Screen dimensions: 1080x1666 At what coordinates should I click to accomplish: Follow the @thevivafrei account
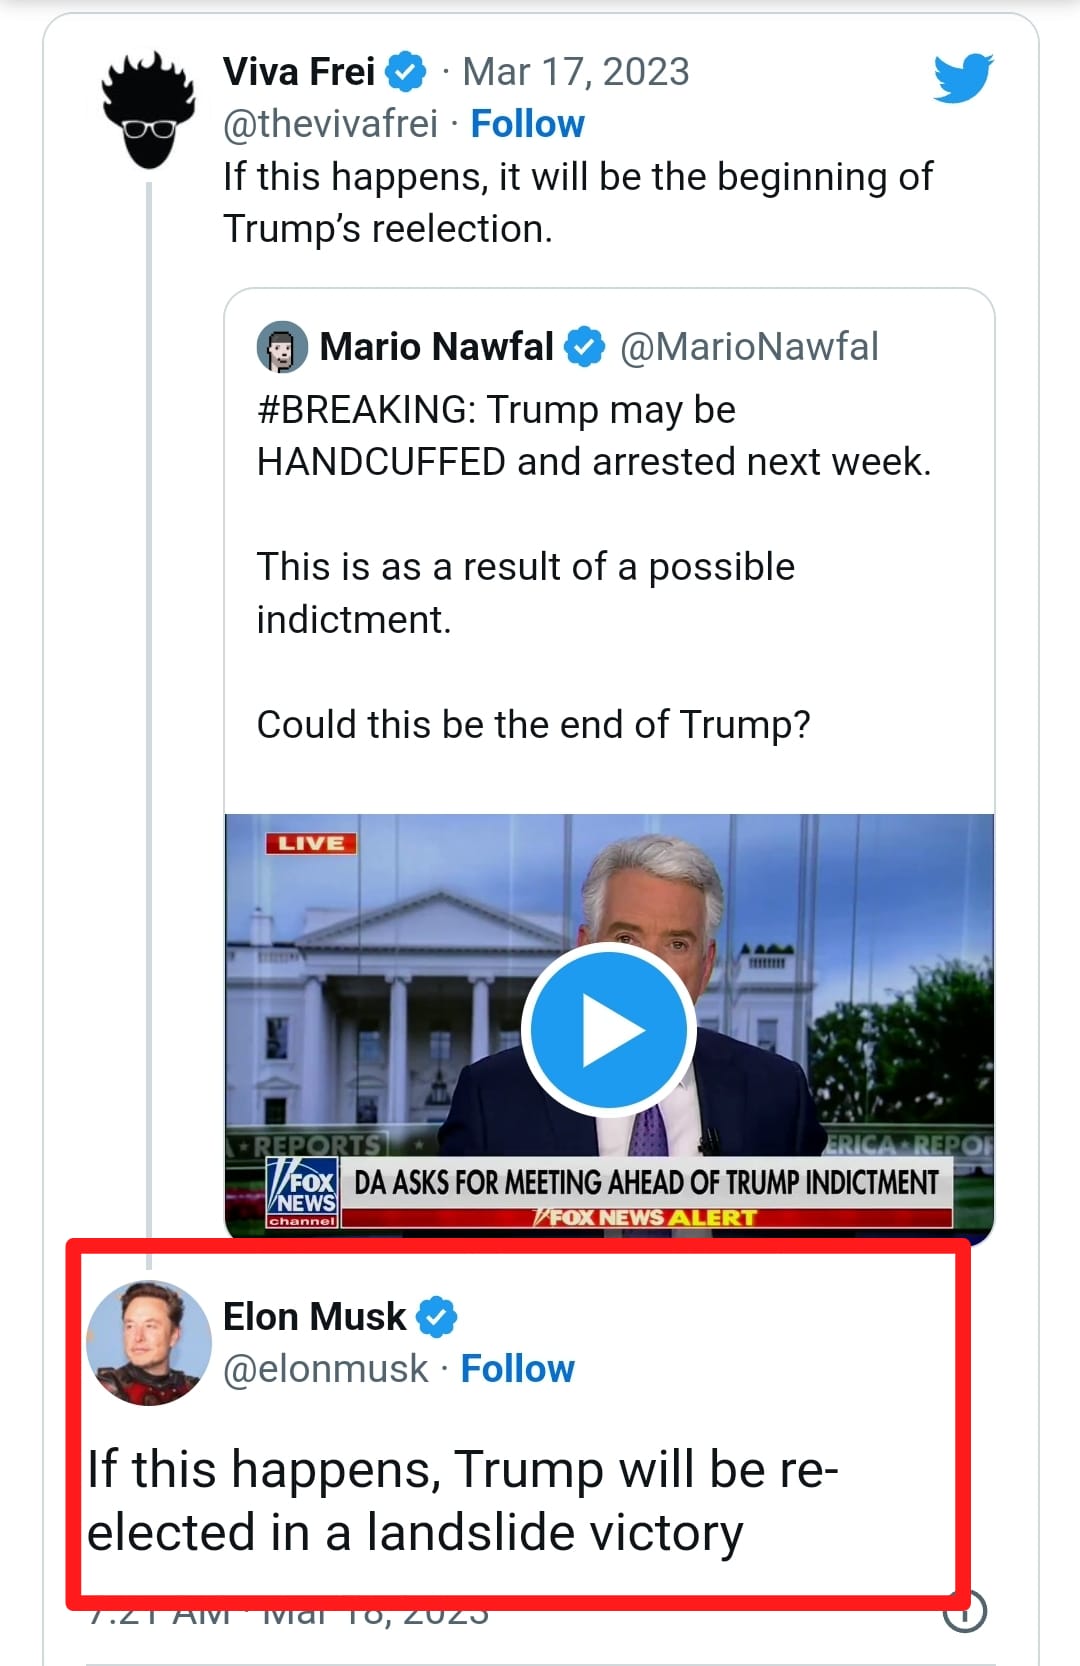(x=527, y=124)
